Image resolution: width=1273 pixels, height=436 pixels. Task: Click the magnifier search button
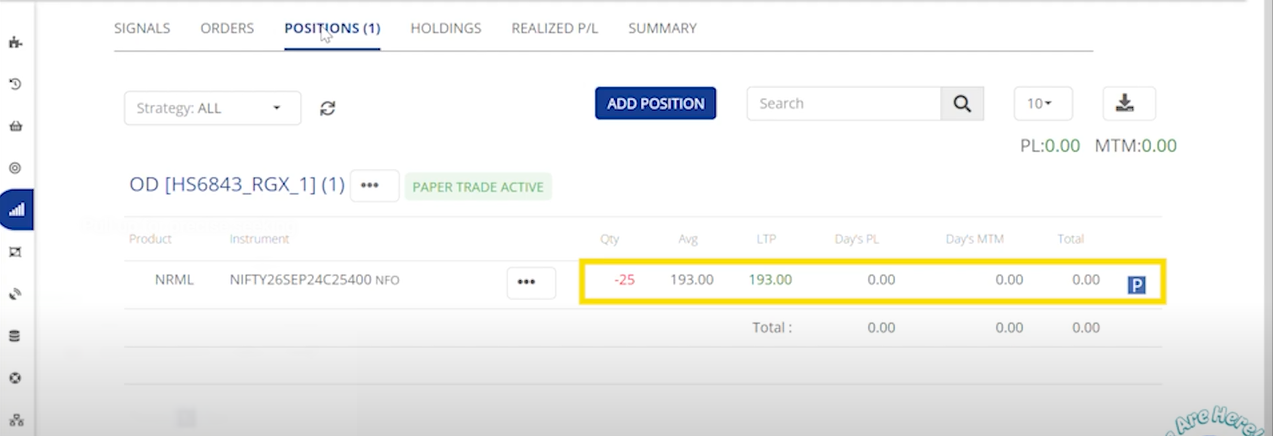(x=962, y=104)
